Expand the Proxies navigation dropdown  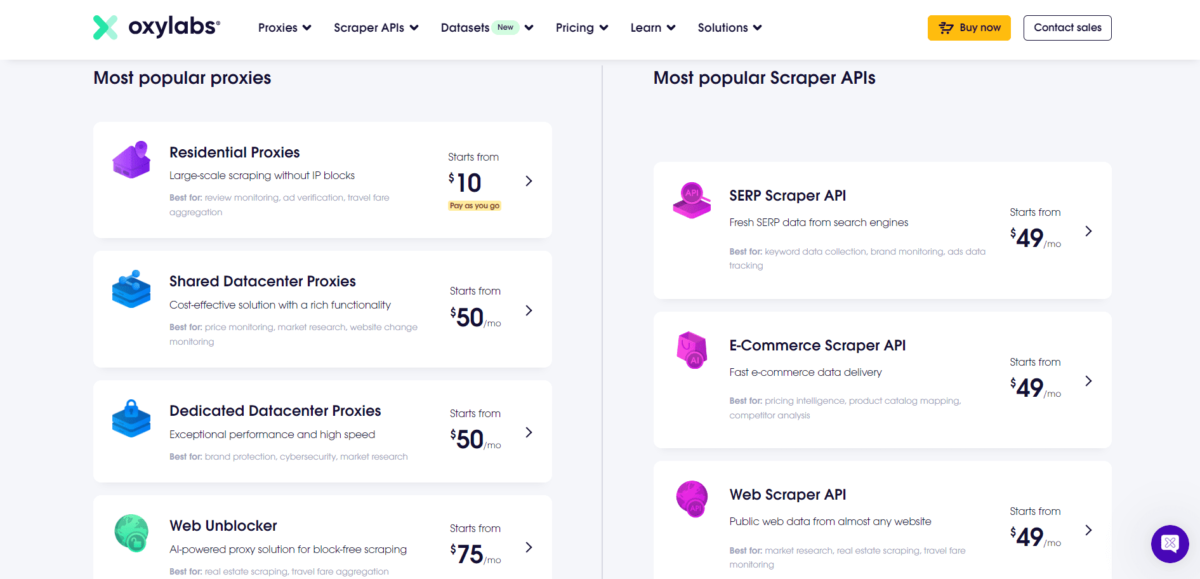coord(284,27)
